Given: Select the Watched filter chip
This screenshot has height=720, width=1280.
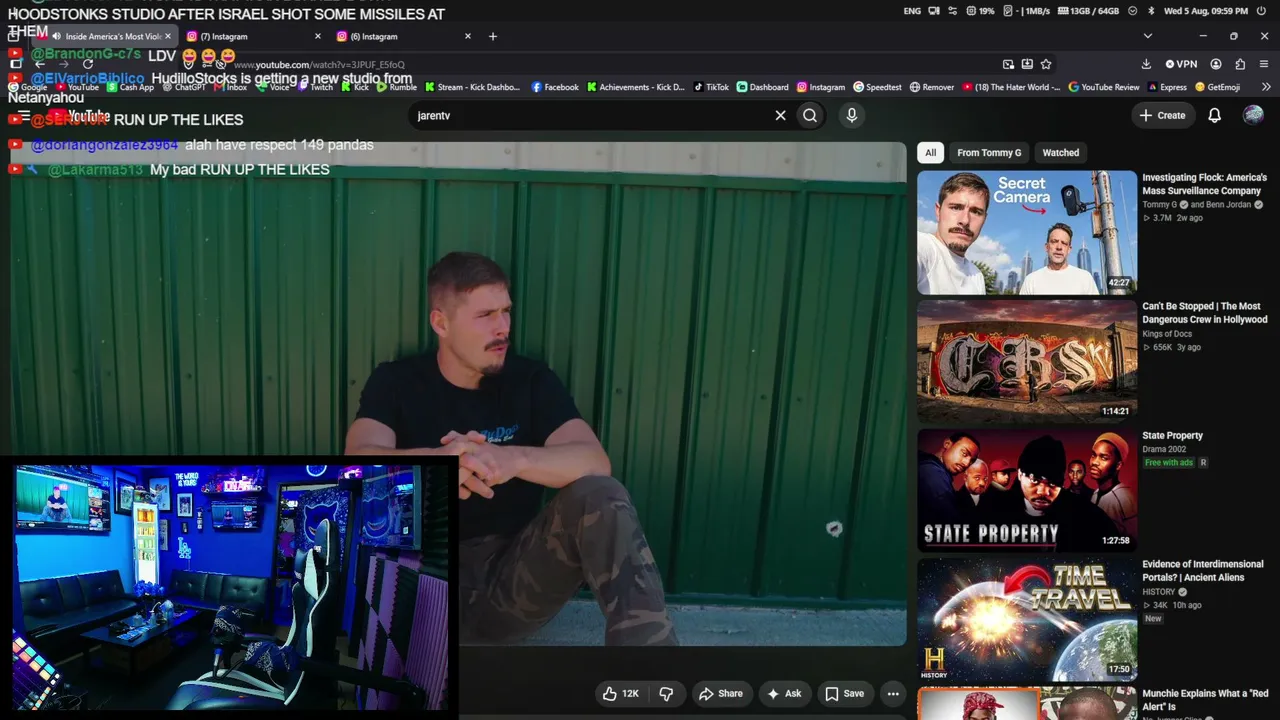Looking at the screenshot, I should point(1061,153).
